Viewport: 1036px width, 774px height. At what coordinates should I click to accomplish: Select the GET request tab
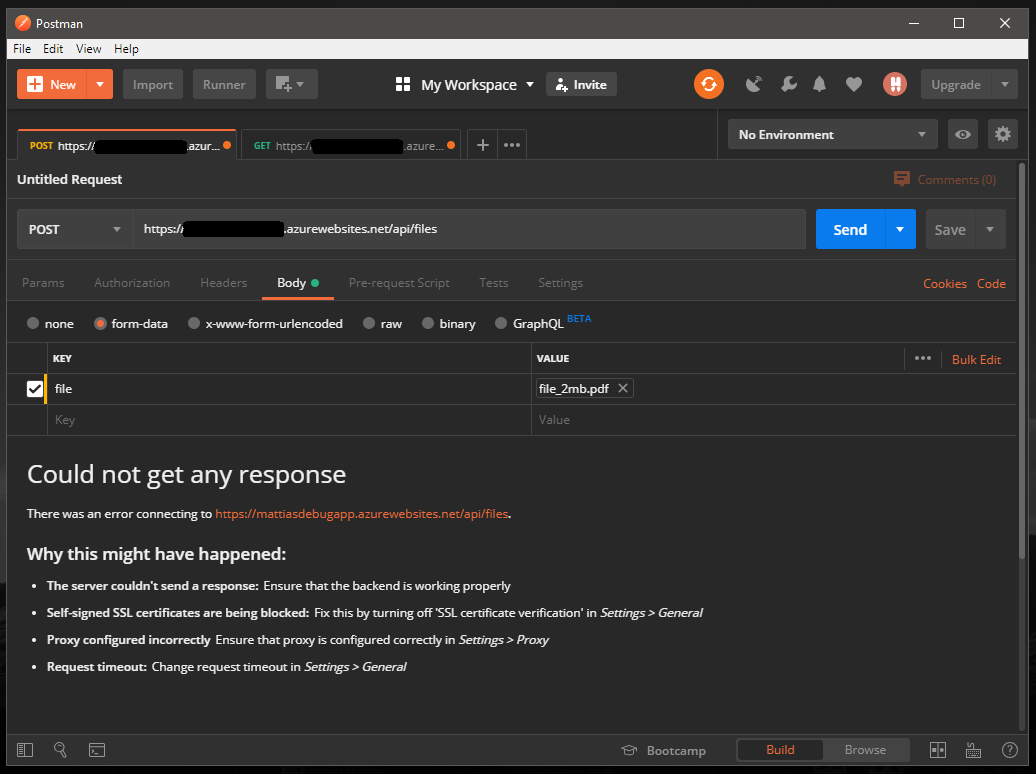pos(351,145)
